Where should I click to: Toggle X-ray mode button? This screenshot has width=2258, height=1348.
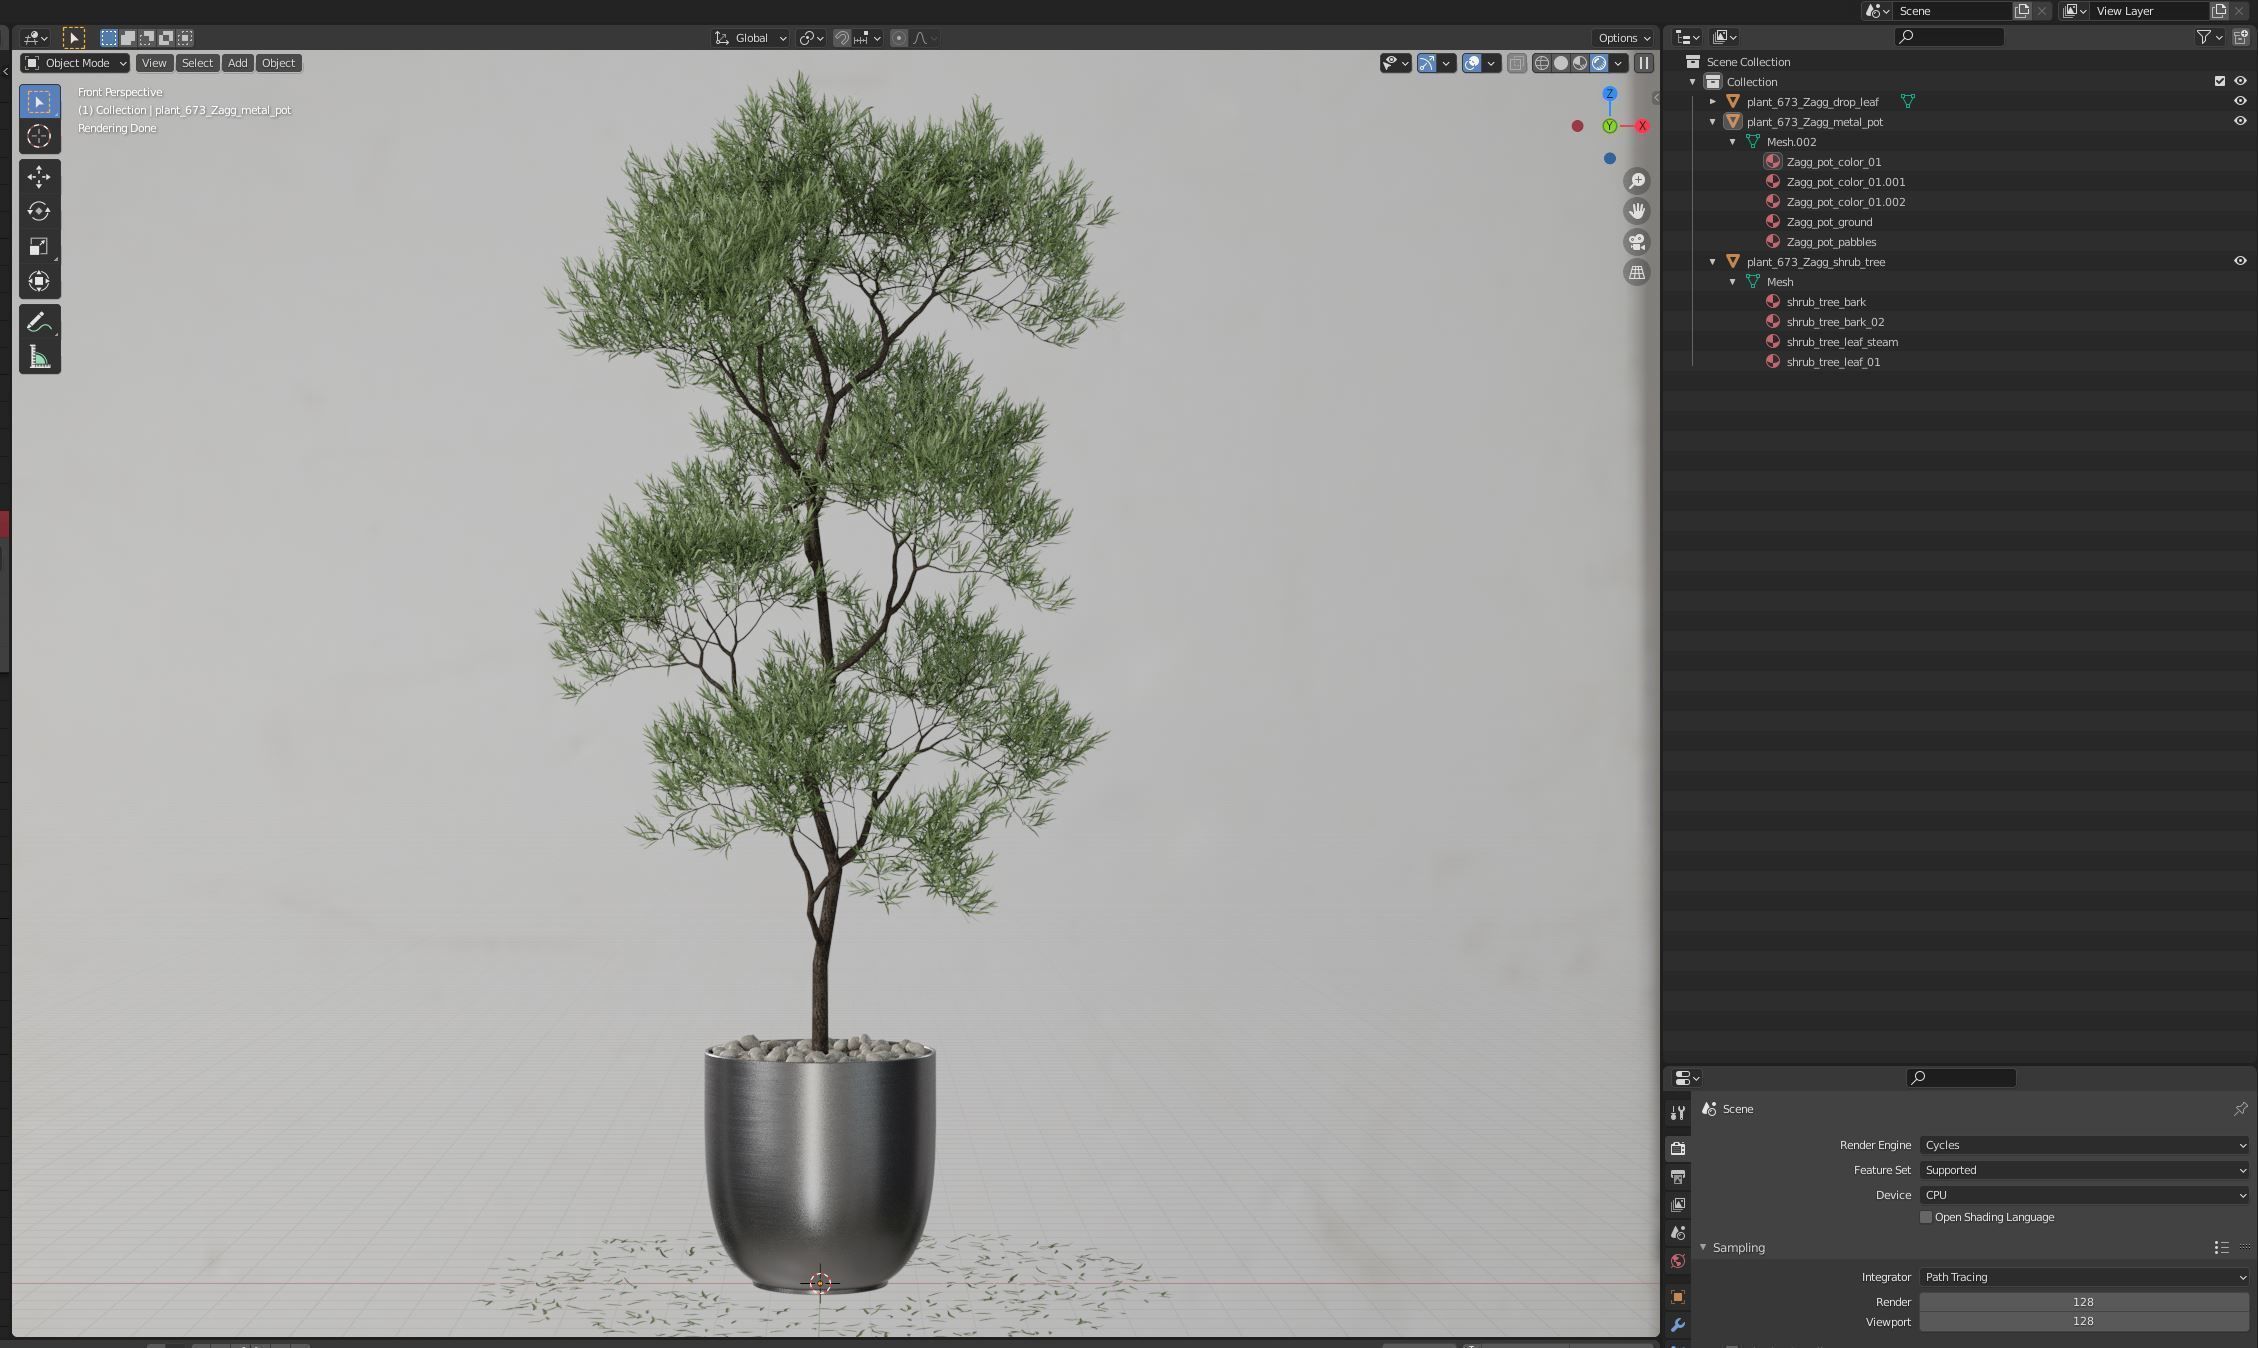point(1516,63)
